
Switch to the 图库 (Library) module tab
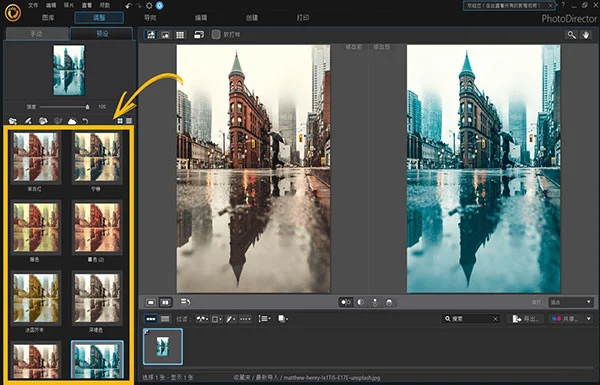coord(48,18)
